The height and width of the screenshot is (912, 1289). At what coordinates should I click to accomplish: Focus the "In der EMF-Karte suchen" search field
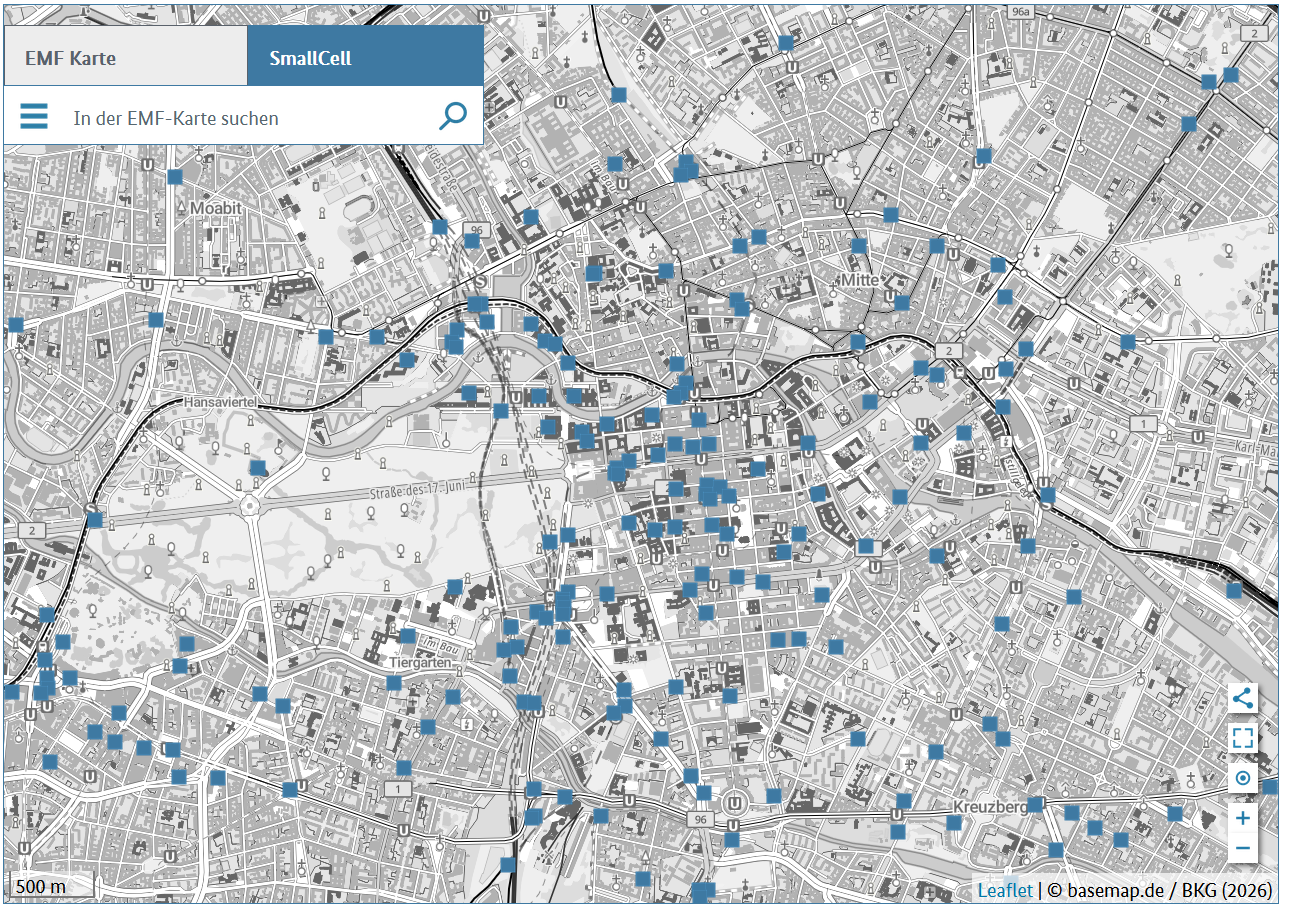(250, 117)
